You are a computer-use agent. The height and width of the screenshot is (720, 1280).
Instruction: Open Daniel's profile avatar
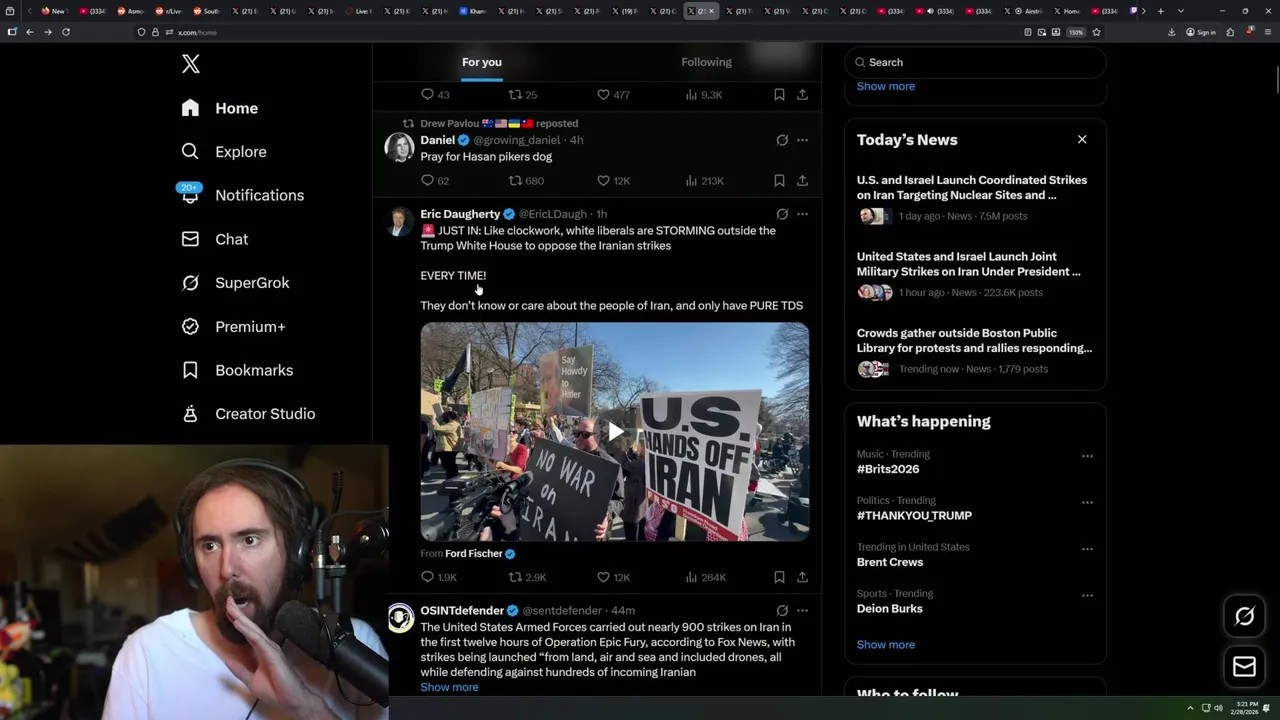click(400, 147)
